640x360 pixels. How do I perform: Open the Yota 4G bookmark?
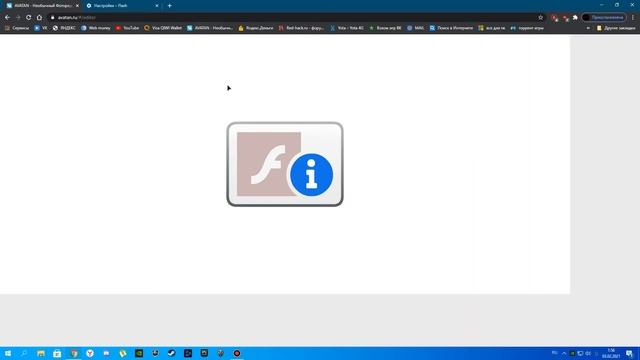click(347, 28)
